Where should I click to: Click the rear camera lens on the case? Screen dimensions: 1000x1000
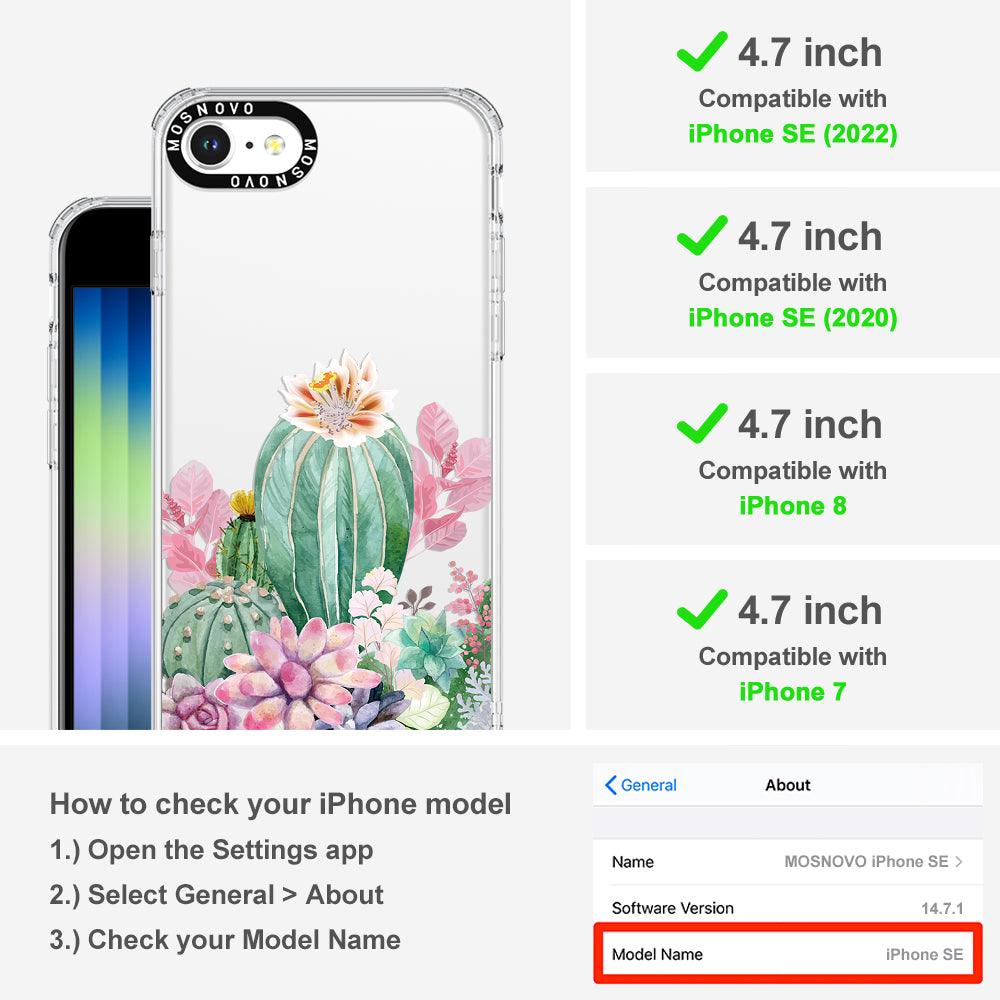[209, 145]
